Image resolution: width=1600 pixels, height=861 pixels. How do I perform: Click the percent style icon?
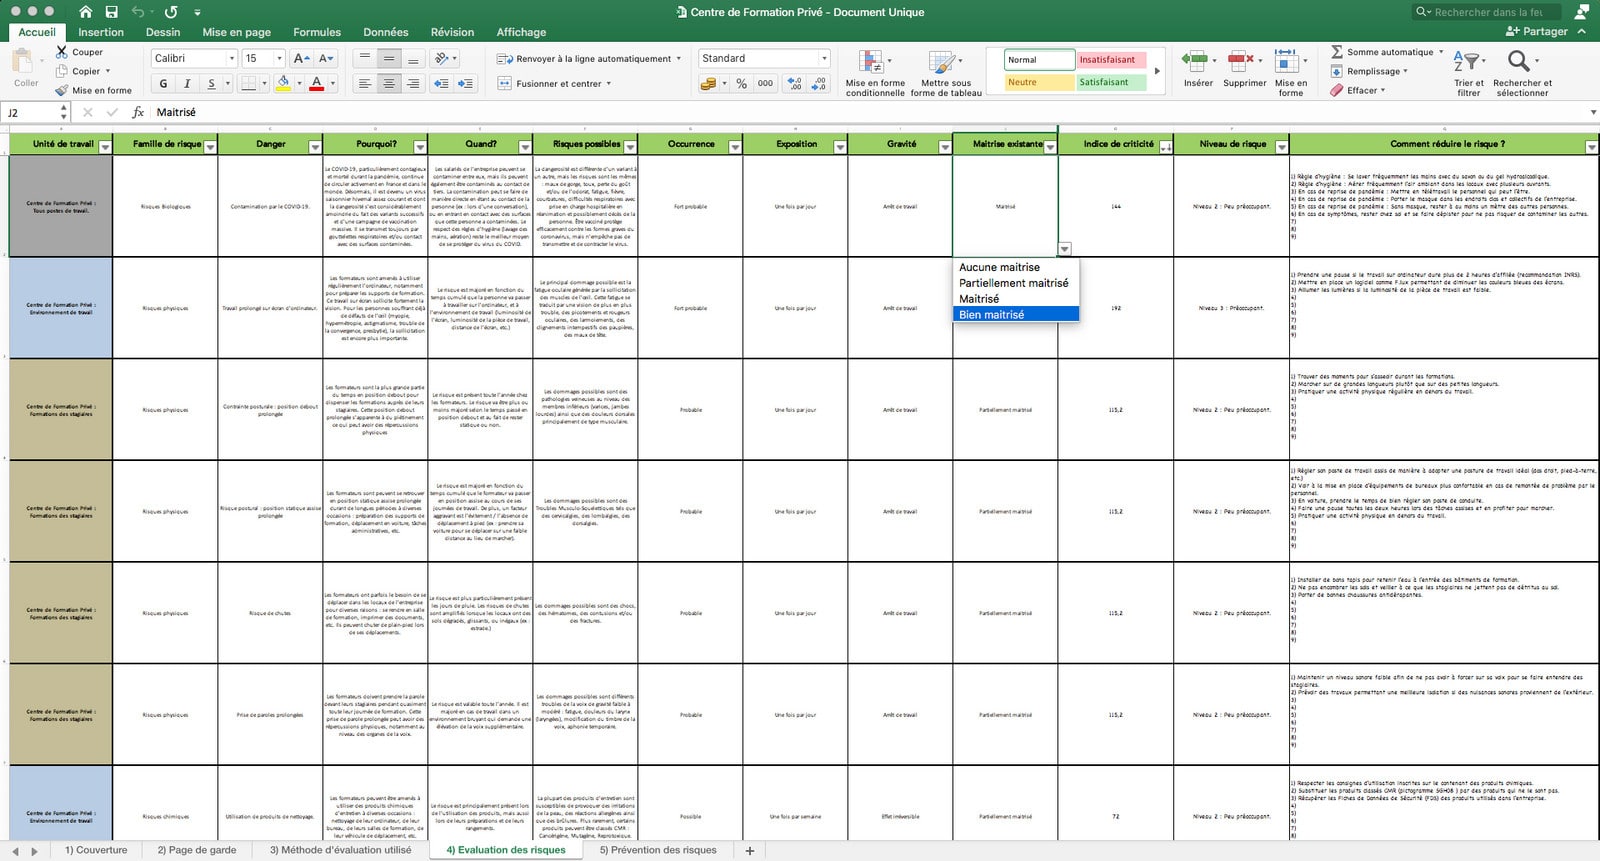[741, 84]
